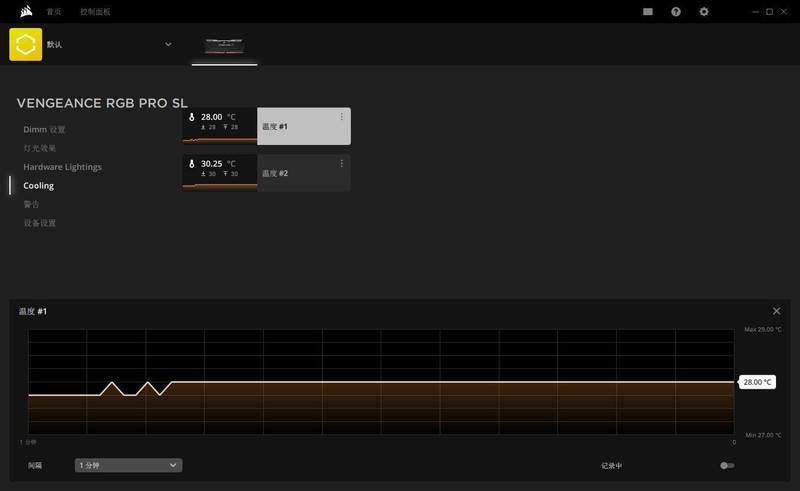
Task: Click the yellow default profile icon
Action: [26, 44]
